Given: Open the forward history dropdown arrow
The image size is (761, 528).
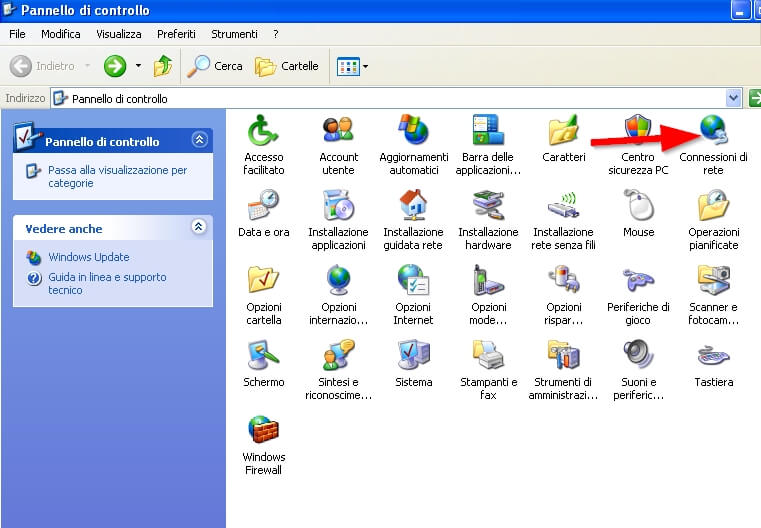Looking at the screenshot, I should [x=138, y=66].
